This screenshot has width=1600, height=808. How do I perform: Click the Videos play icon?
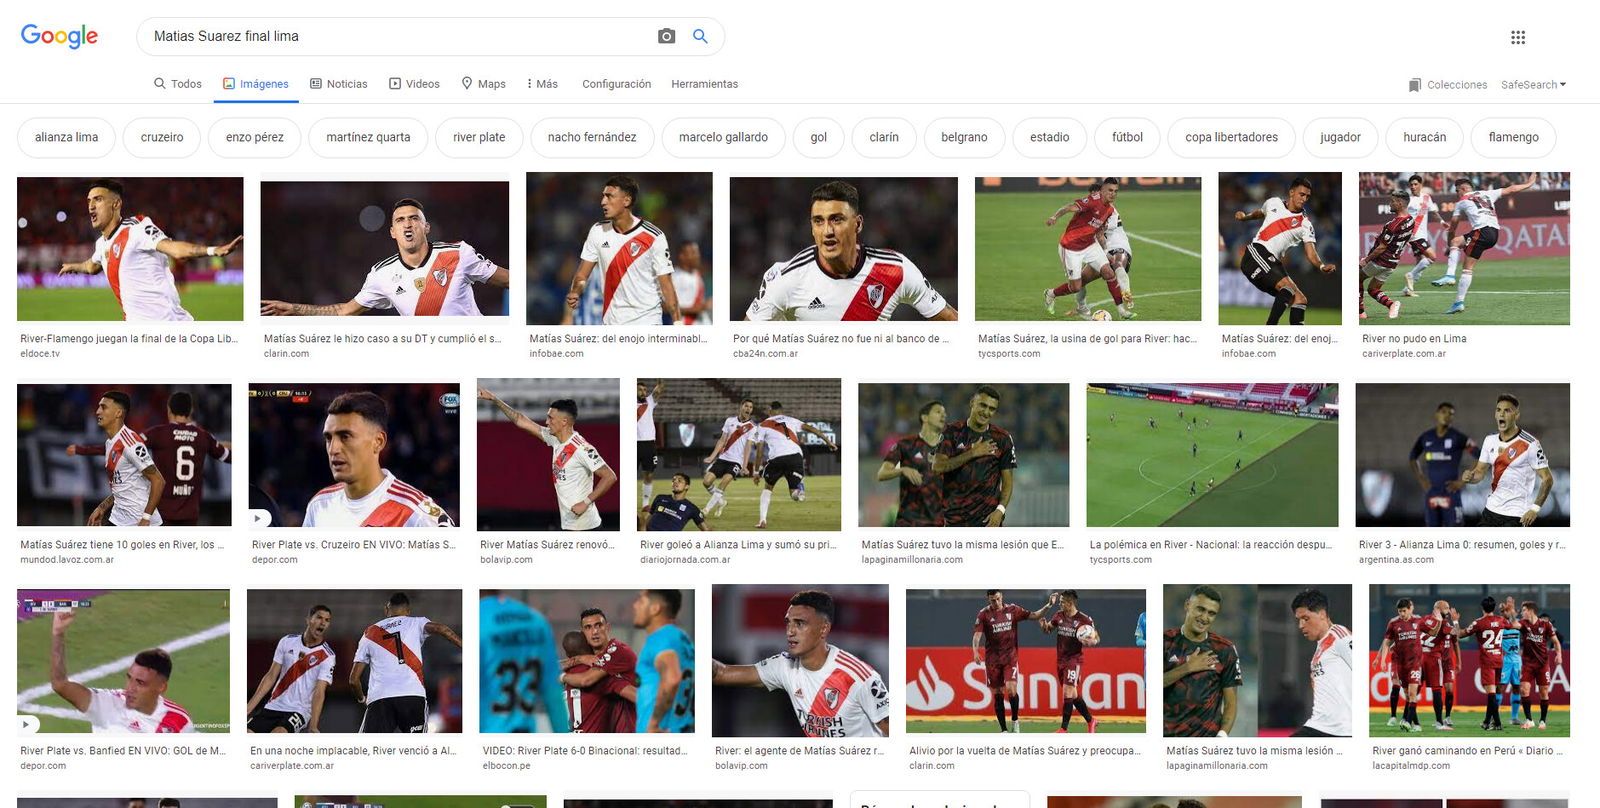(395, 84)
